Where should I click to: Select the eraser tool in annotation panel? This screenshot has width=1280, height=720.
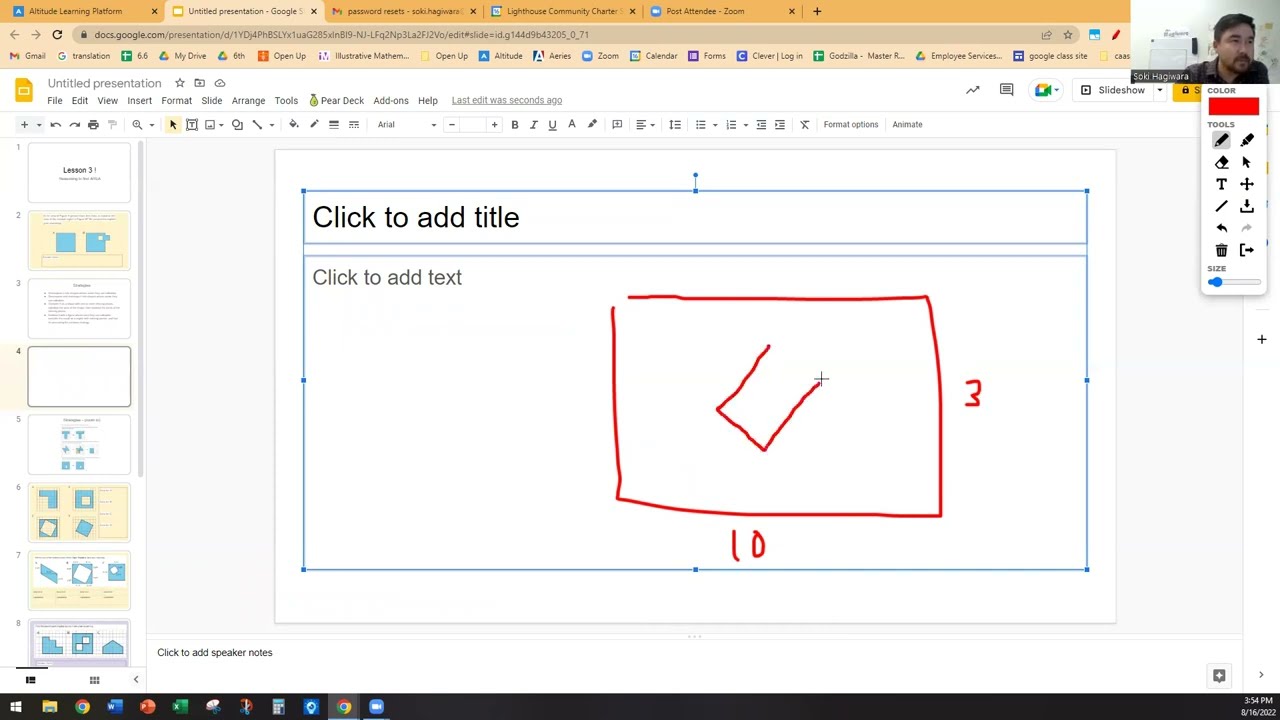[1221, 162]
